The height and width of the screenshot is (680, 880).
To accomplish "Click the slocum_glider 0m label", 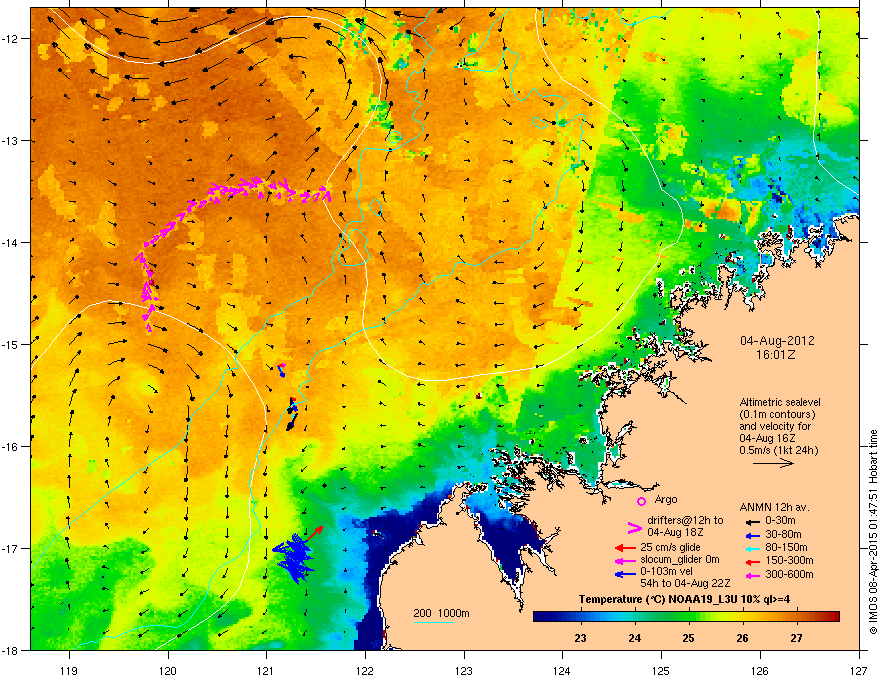I will (x=680, y=560).
